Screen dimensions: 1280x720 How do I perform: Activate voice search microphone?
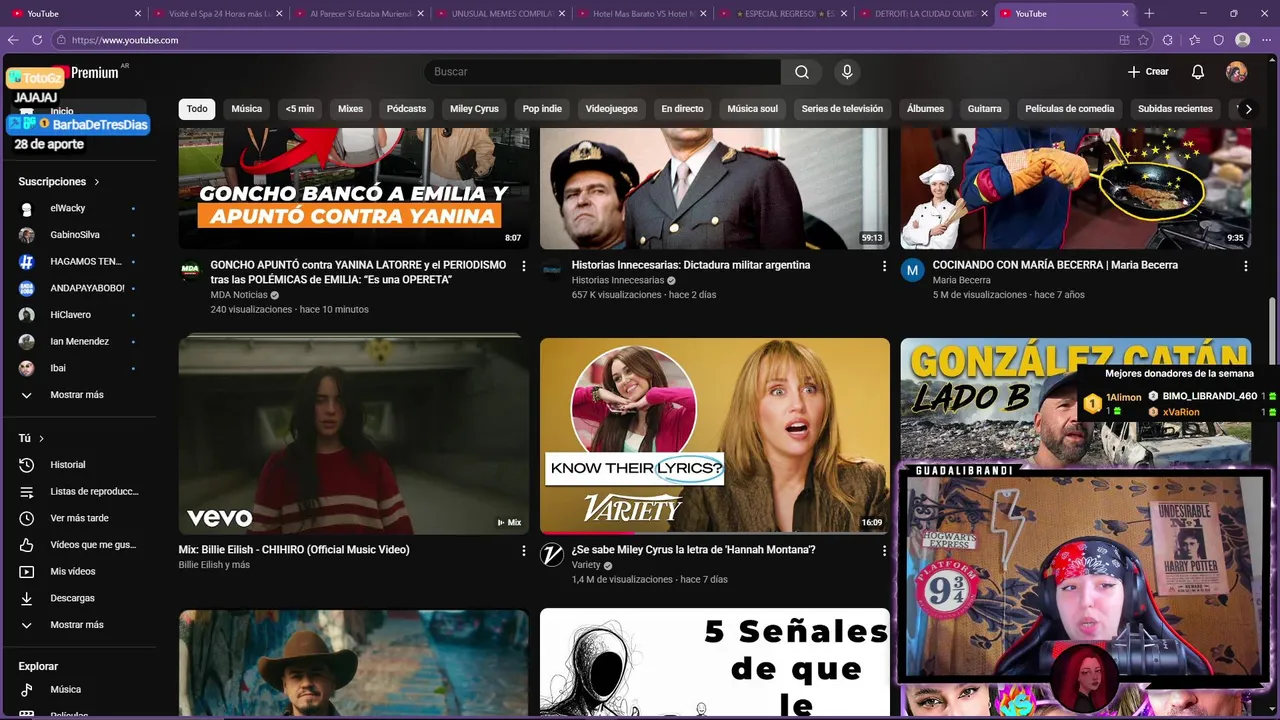pos(847,72)
